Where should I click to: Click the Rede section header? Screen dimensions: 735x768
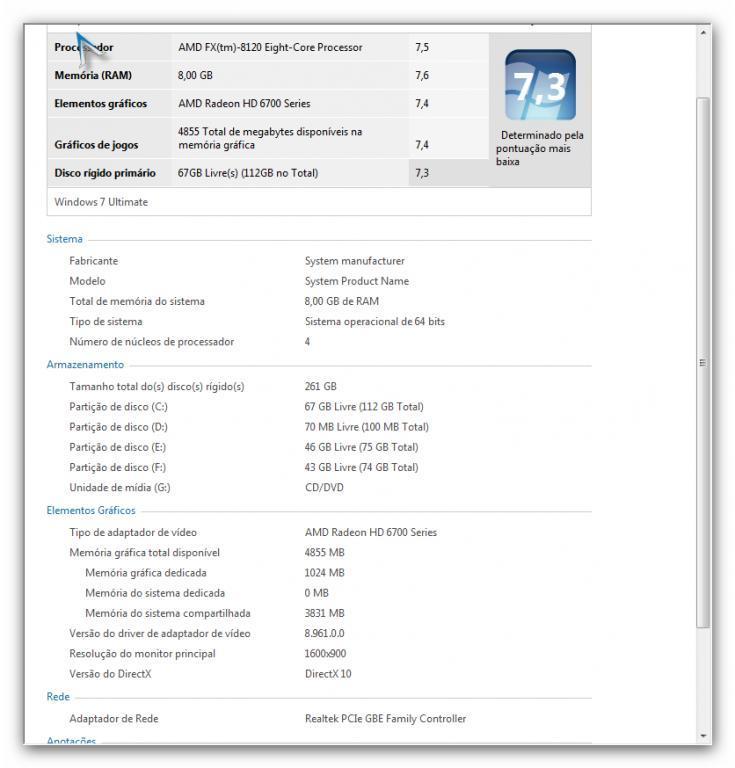coord(58,697)
